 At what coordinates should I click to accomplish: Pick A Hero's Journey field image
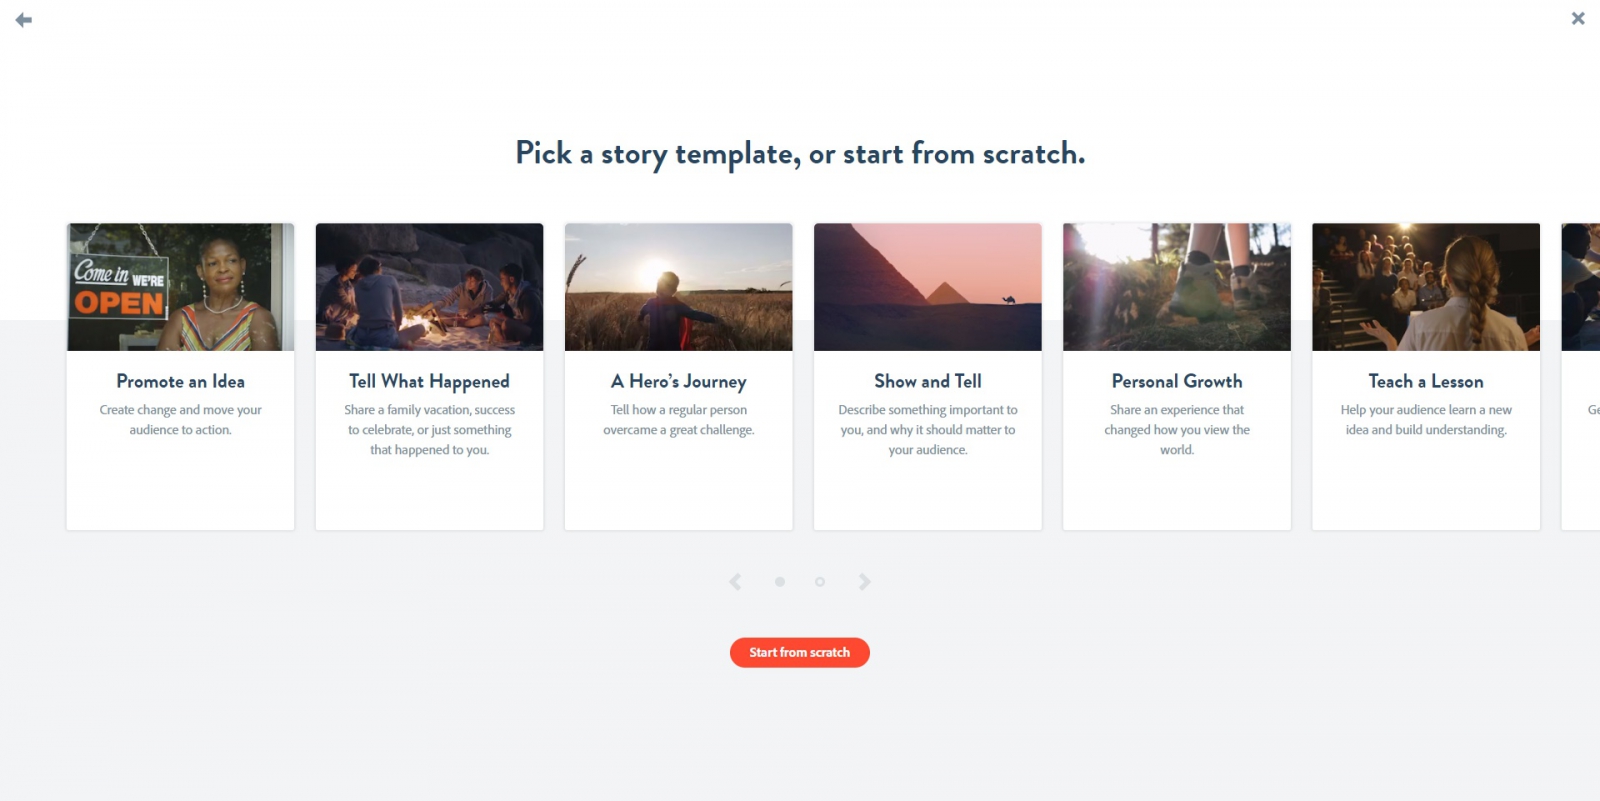[x=678, y=287]
